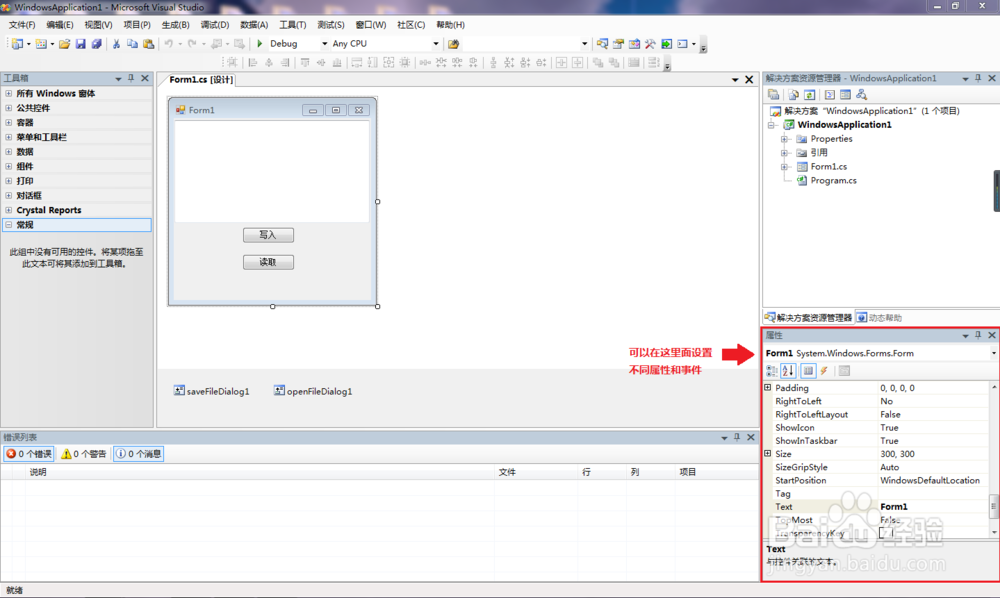Click Solution Explorer Properties icon
This screenshot has width=1000, height=598.
(x=774, y=94)
